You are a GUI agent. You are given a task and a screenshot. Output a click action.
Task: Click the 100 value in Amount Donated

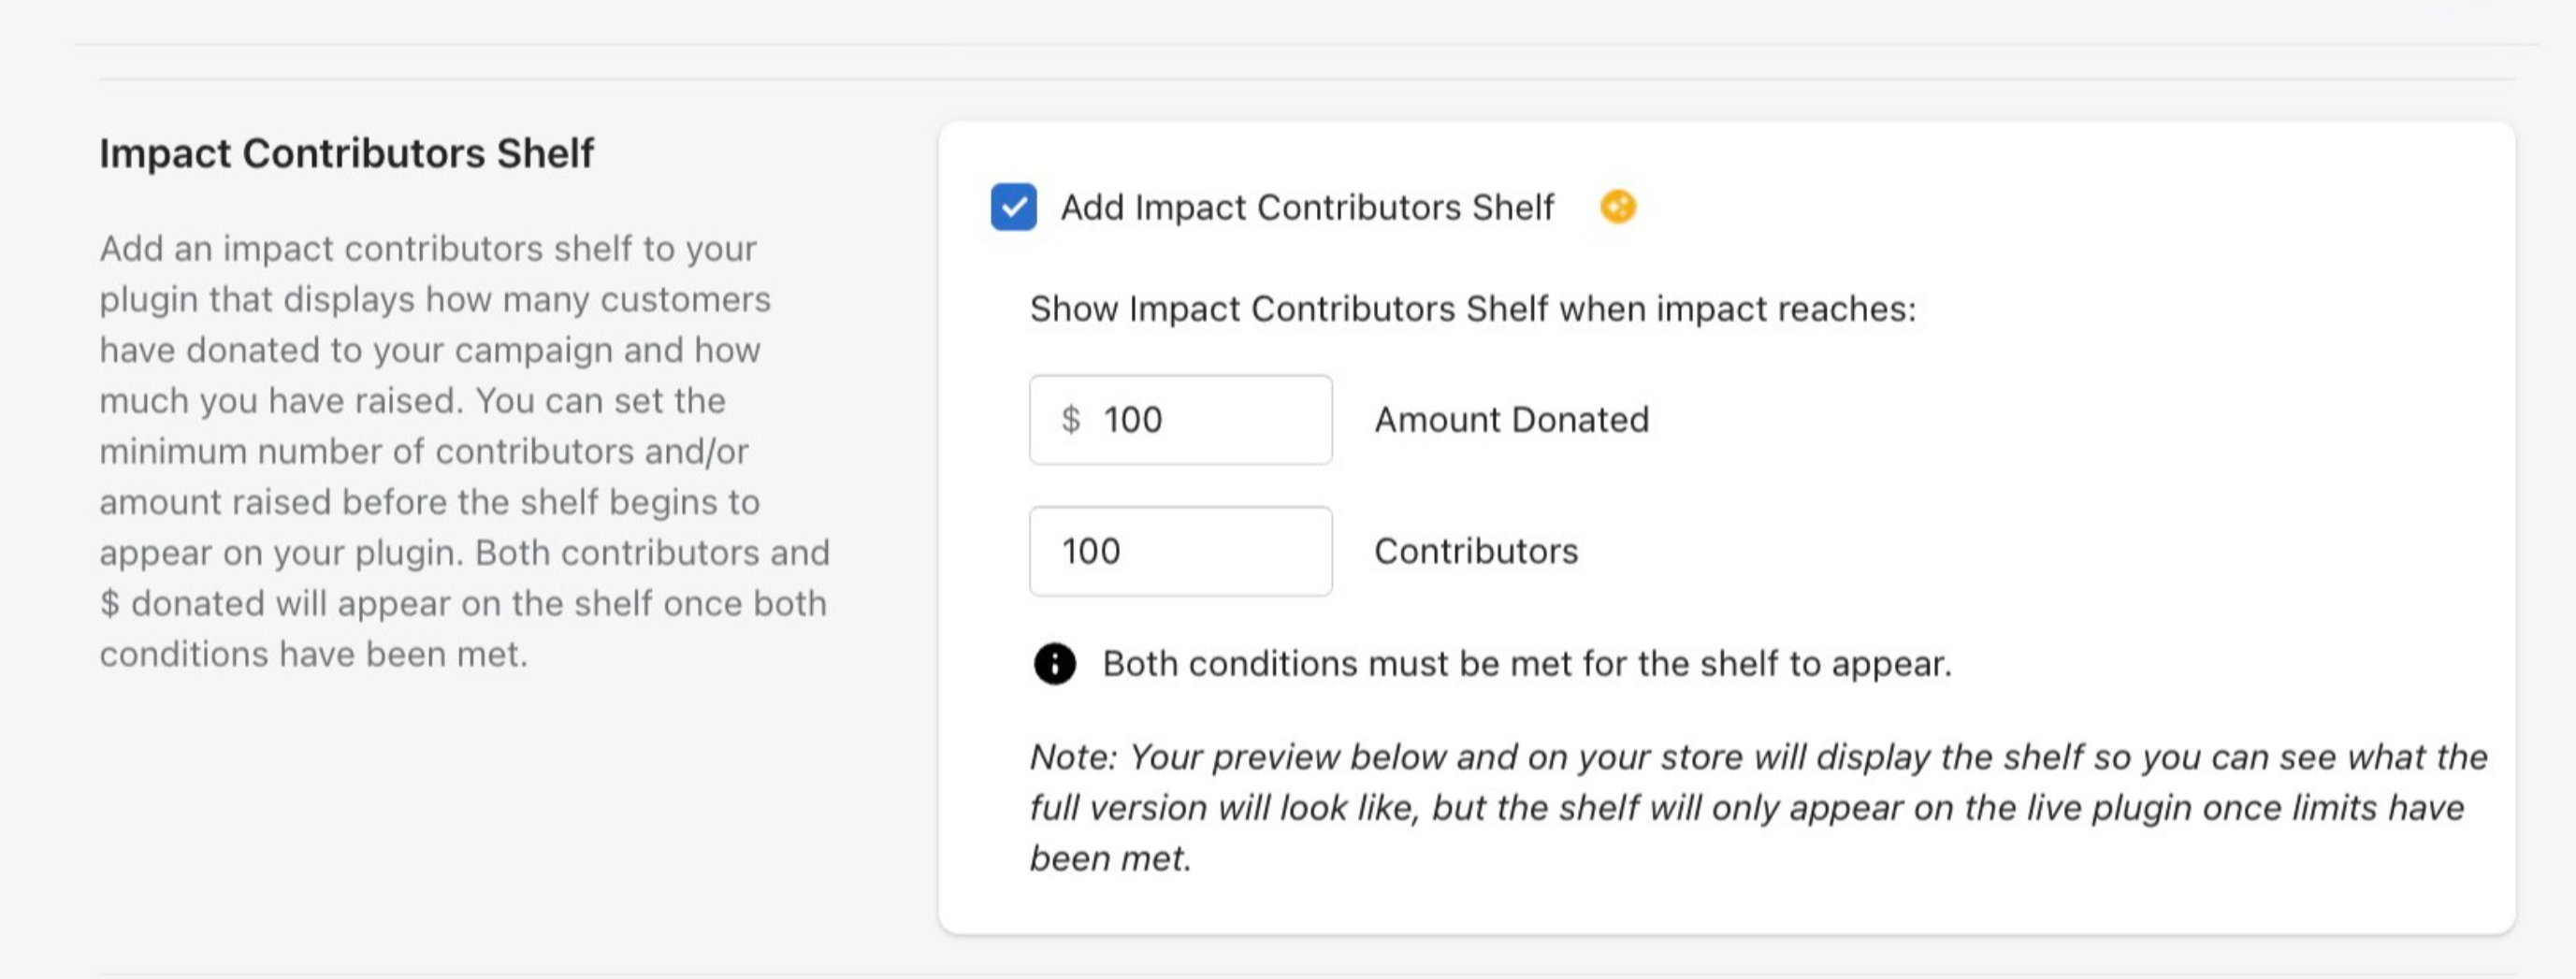pyautogui.click(x=1133, y=419)
